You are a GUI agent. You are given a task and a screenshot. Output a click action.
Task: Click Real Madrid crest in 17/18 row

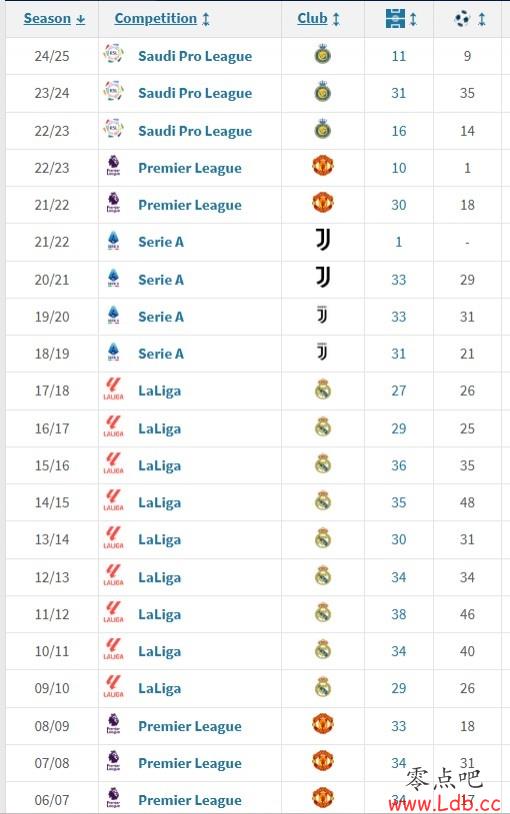pyautogui.click(x=323, y=390)
